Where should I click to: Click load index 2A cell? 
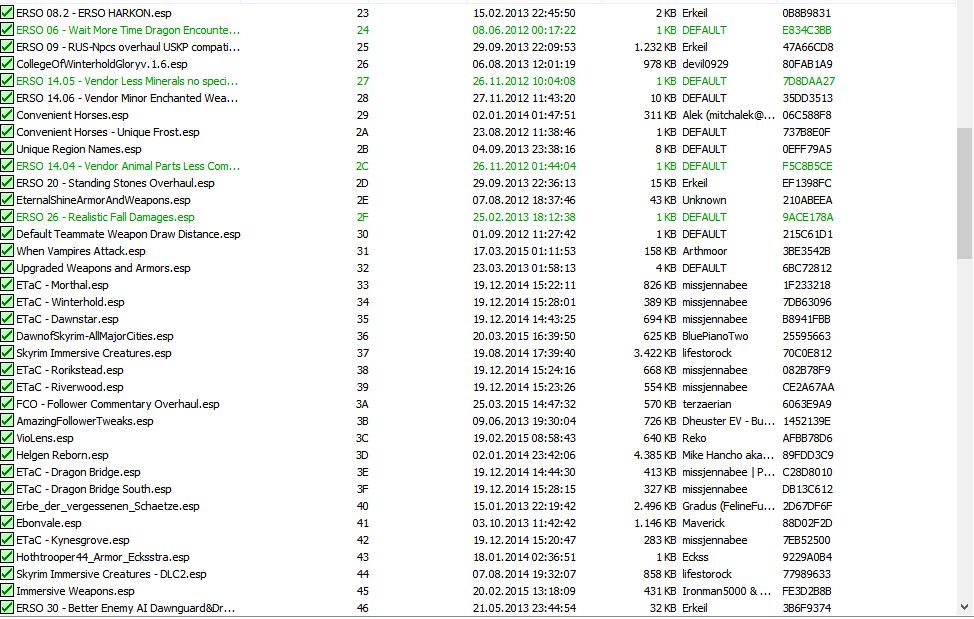[x=363, y=132]
